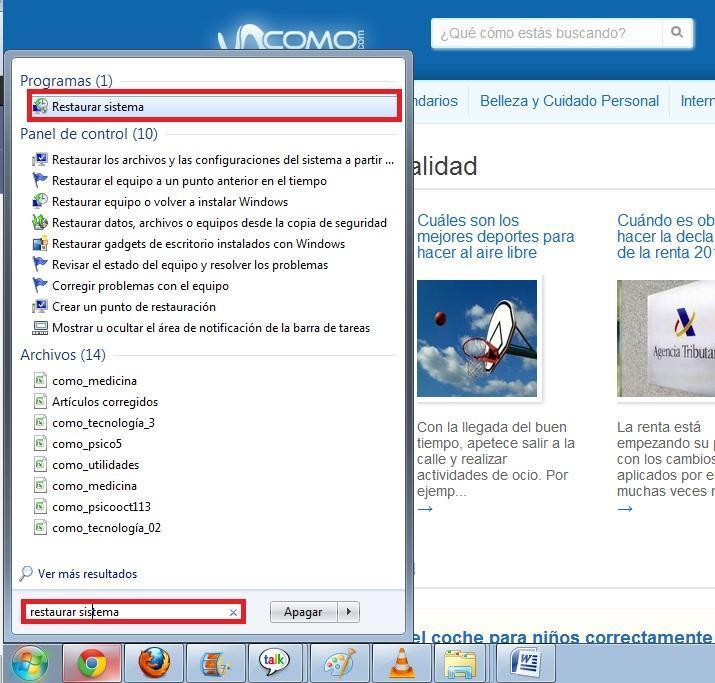Screen dimensions: 715x683
Task: Expand shutdown options arrow next to Apagar
Action: tap(348, 612)
